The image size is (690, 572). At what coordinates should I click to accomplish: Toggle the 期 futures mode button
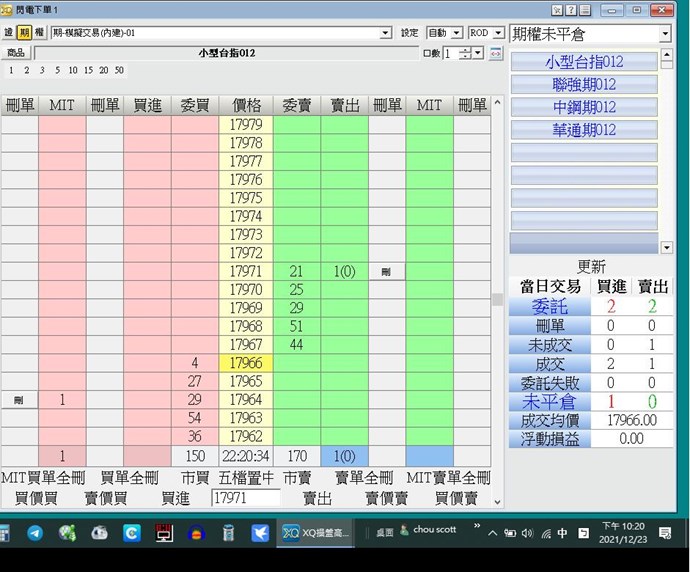24,33
